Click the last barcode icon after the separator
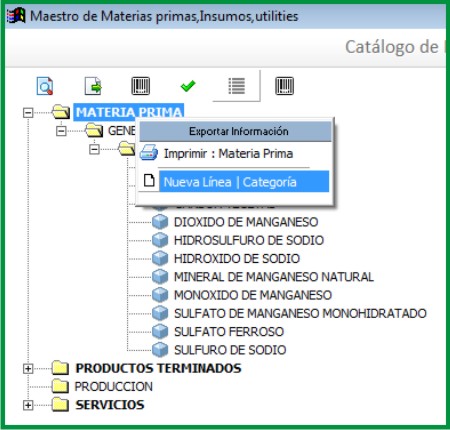Viewport: 450px width, 430px height. pyautogui.click(x=284, y=86)
